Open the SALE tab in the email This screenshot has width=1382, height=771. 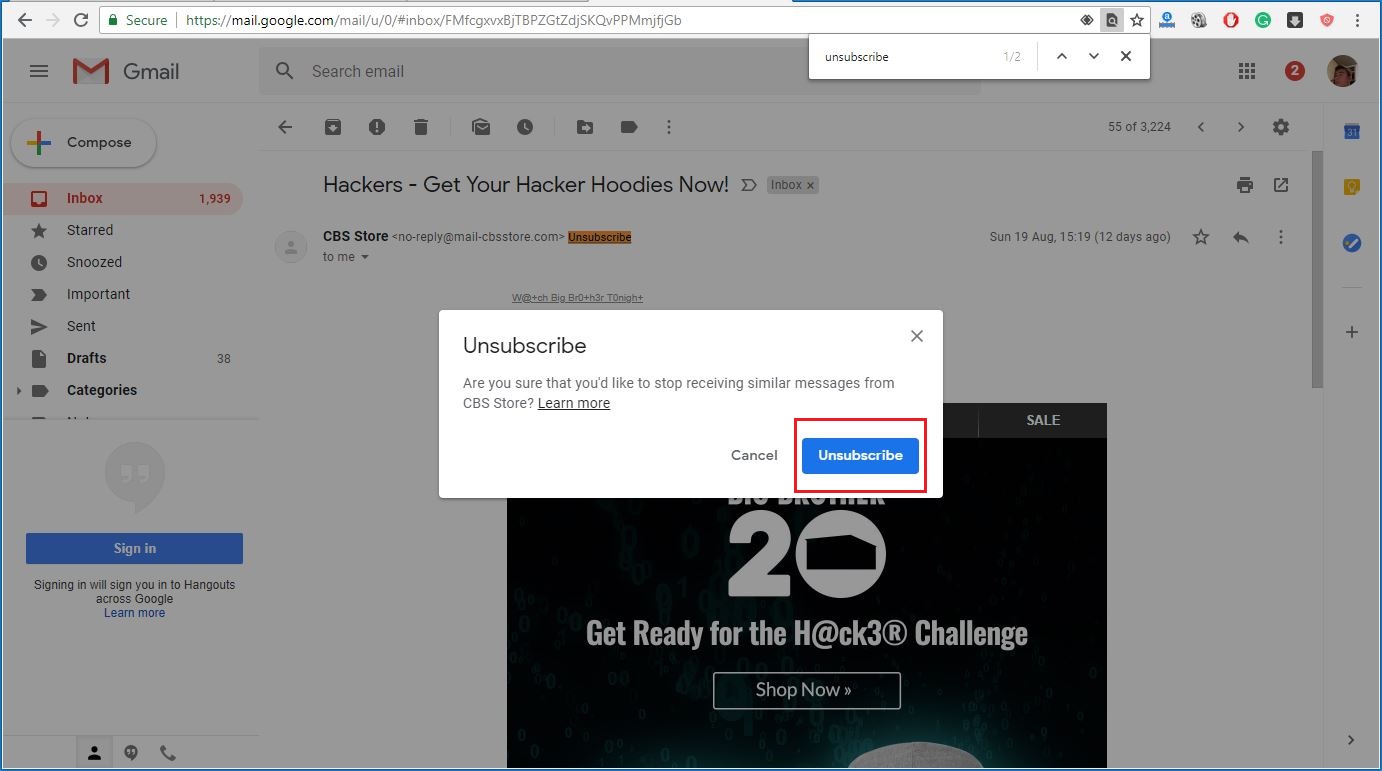[x=1043, y=420]
